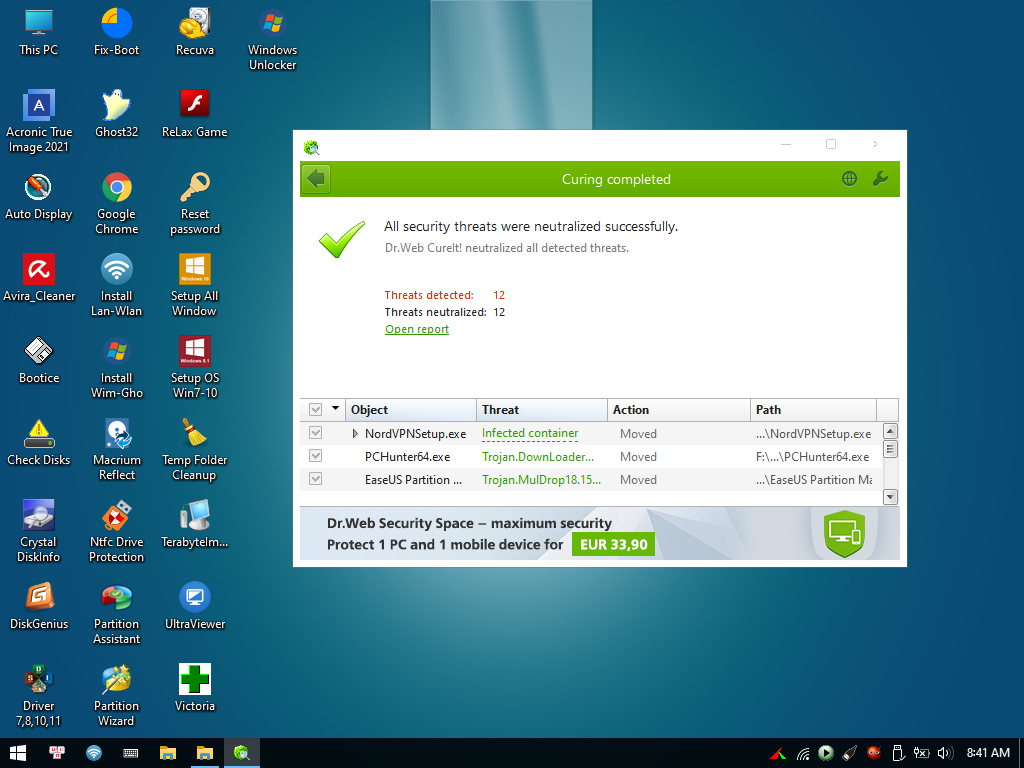Click the threat list scrollbar thumb

click(890, 449)
